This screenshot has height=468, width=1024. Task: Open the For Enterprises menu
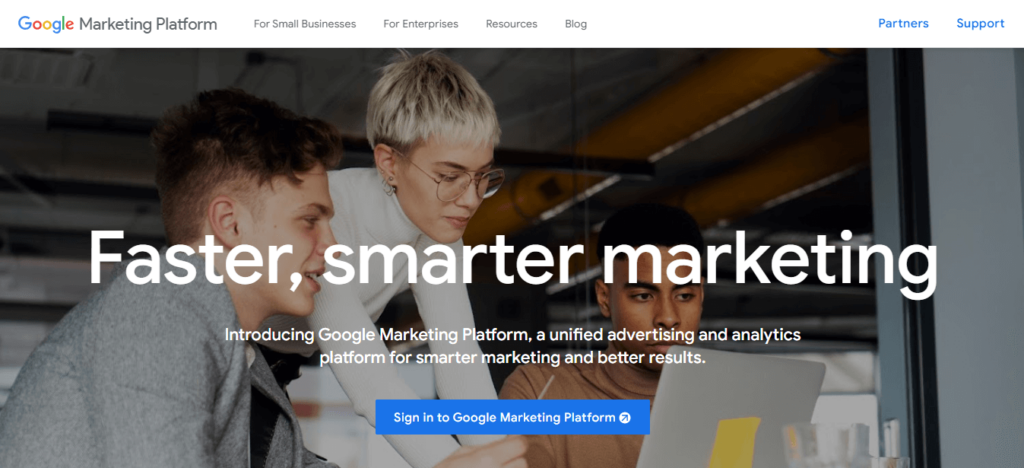click(x=421, y=24)
